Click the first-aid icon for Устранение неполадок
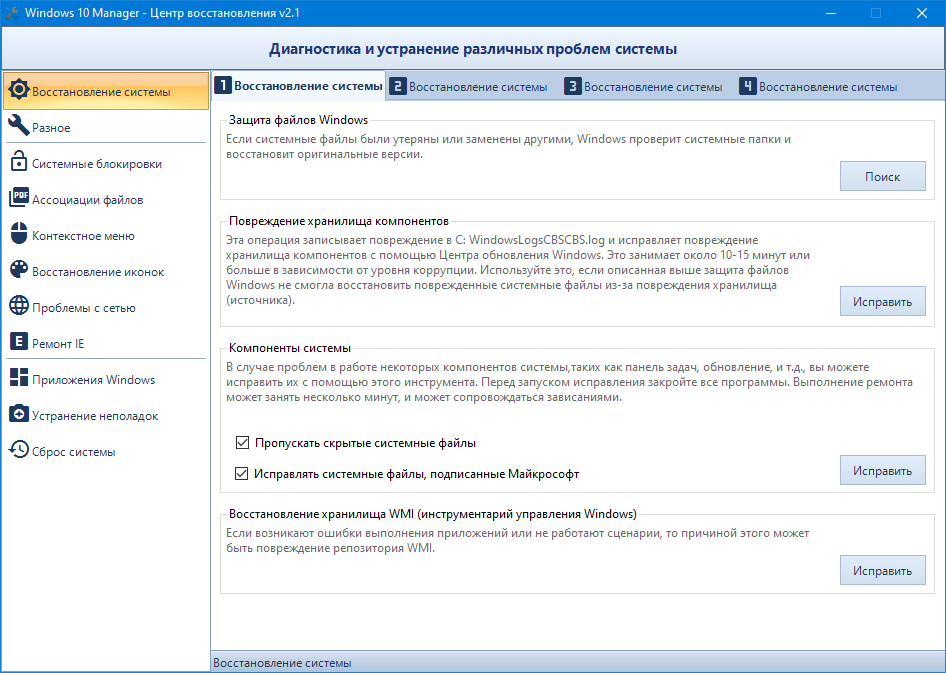946x673 pixels. click(x=19, y=413)
